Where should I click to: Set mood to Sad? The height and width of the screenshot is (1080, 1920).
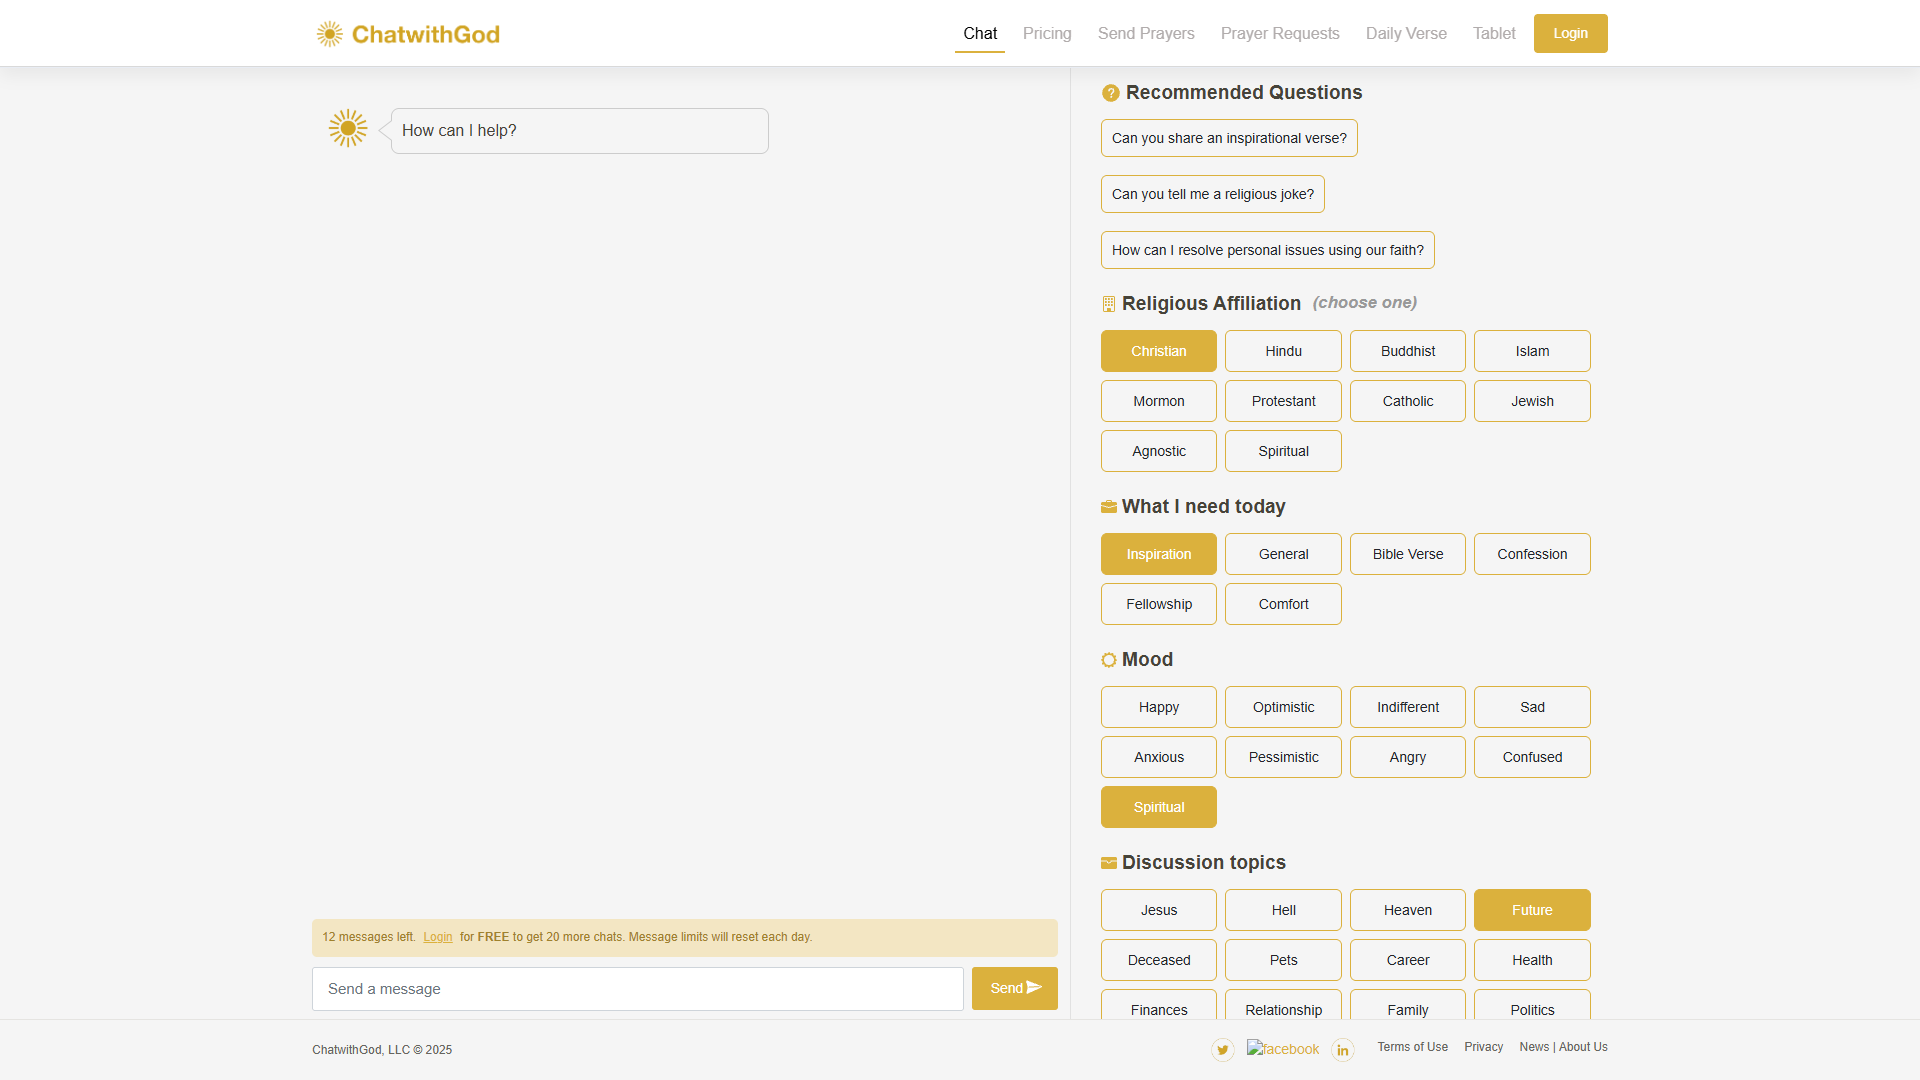point(1532,707)
